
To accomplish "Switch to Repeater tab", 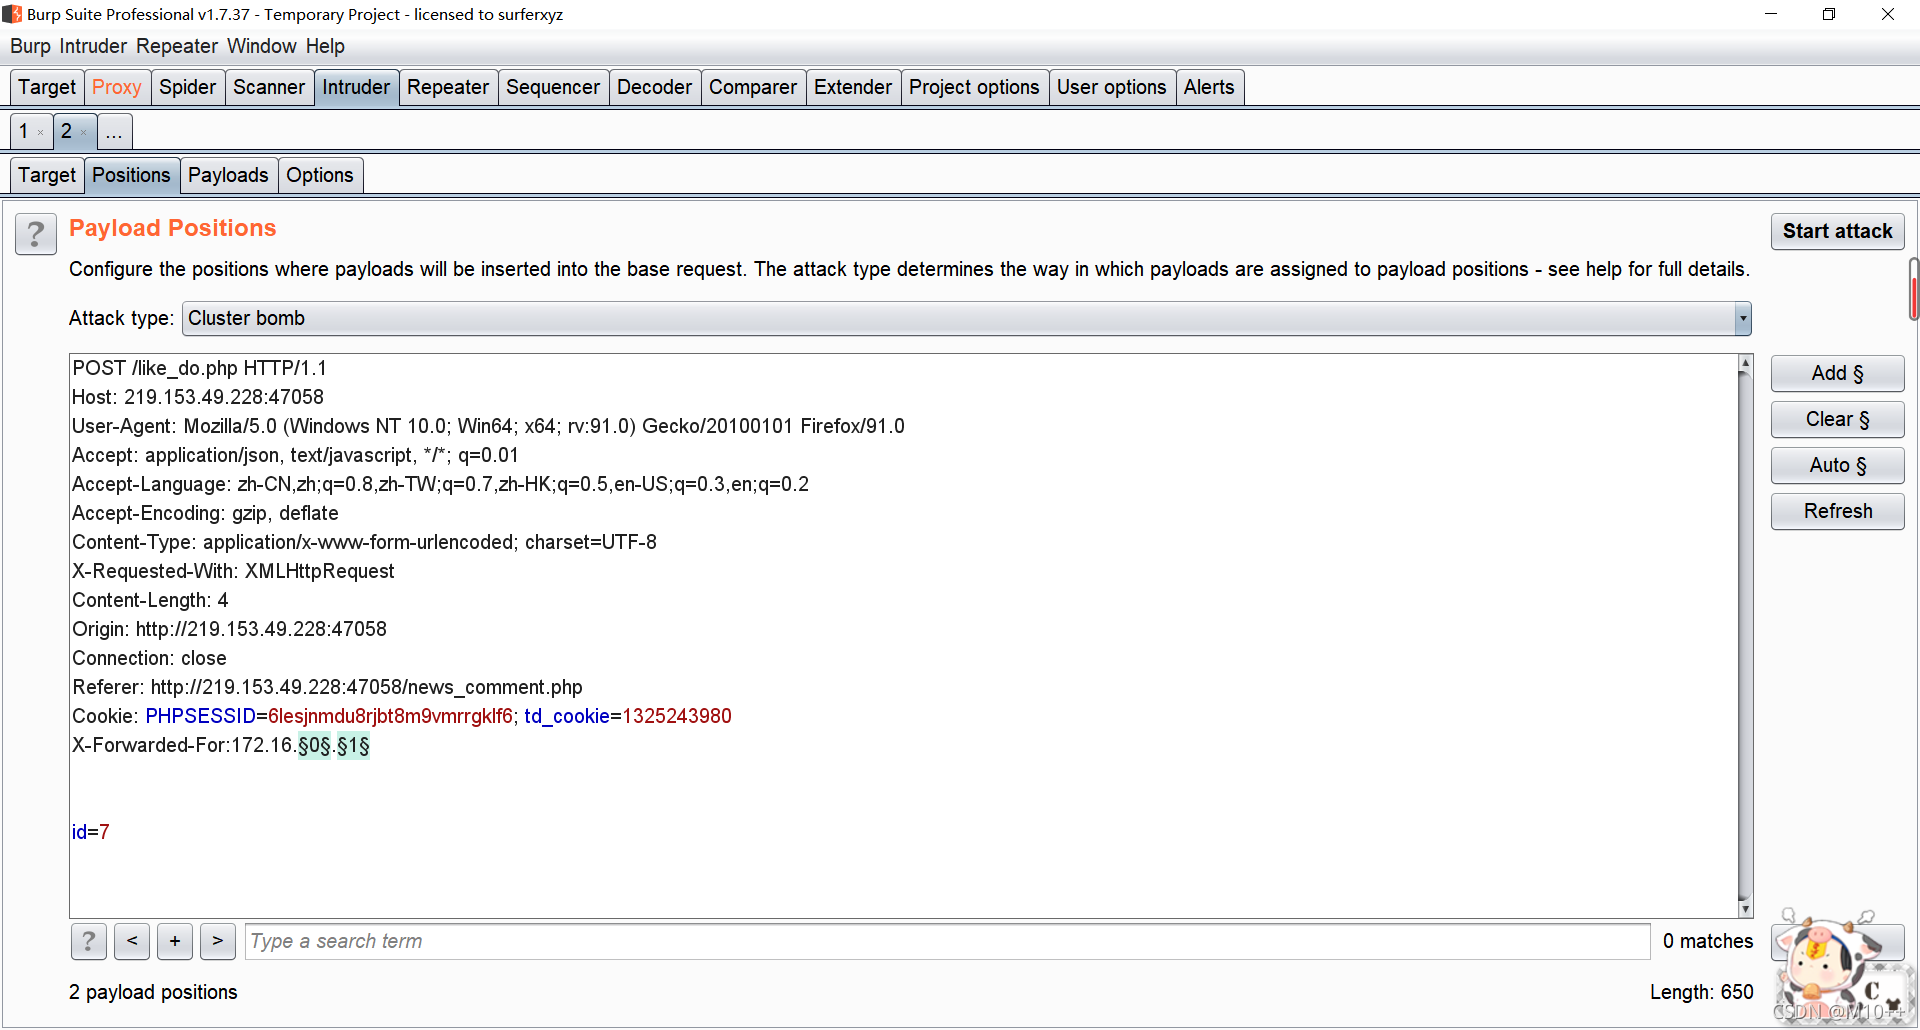I will click(448, 87).
